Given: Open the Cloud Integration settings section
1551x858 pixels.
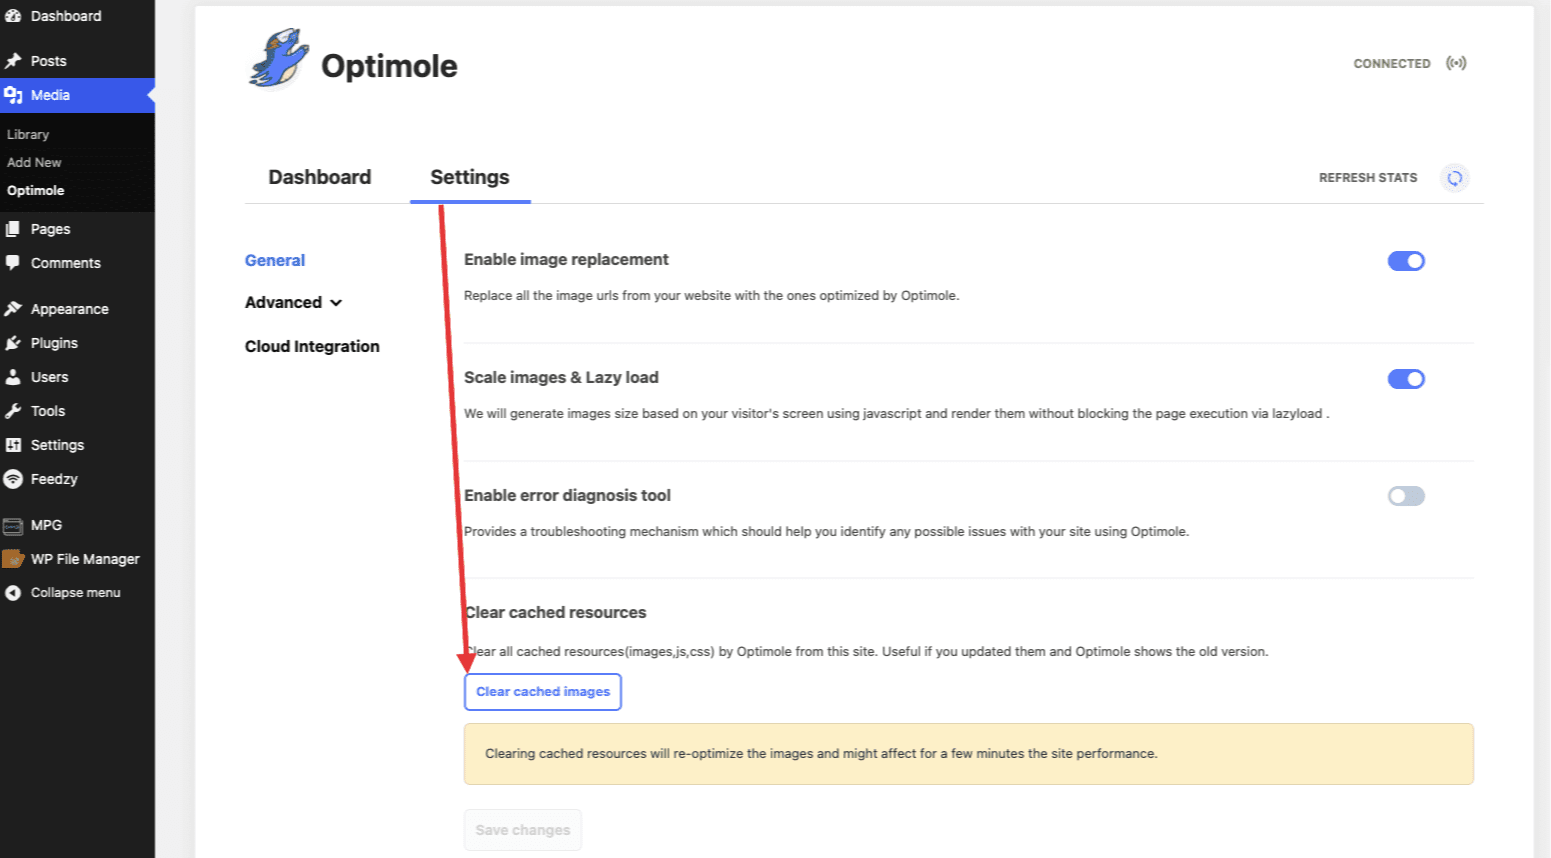Looking at the screenshot, I should pyautogui.click(x=312, y=346).
